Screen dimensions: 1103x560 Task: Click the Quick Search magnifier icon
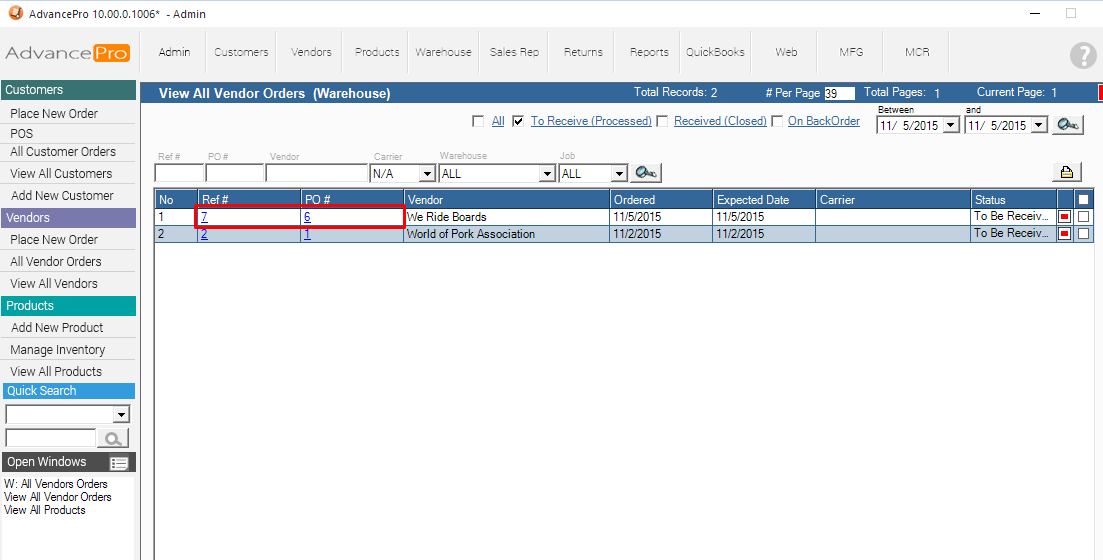point(113,438)
